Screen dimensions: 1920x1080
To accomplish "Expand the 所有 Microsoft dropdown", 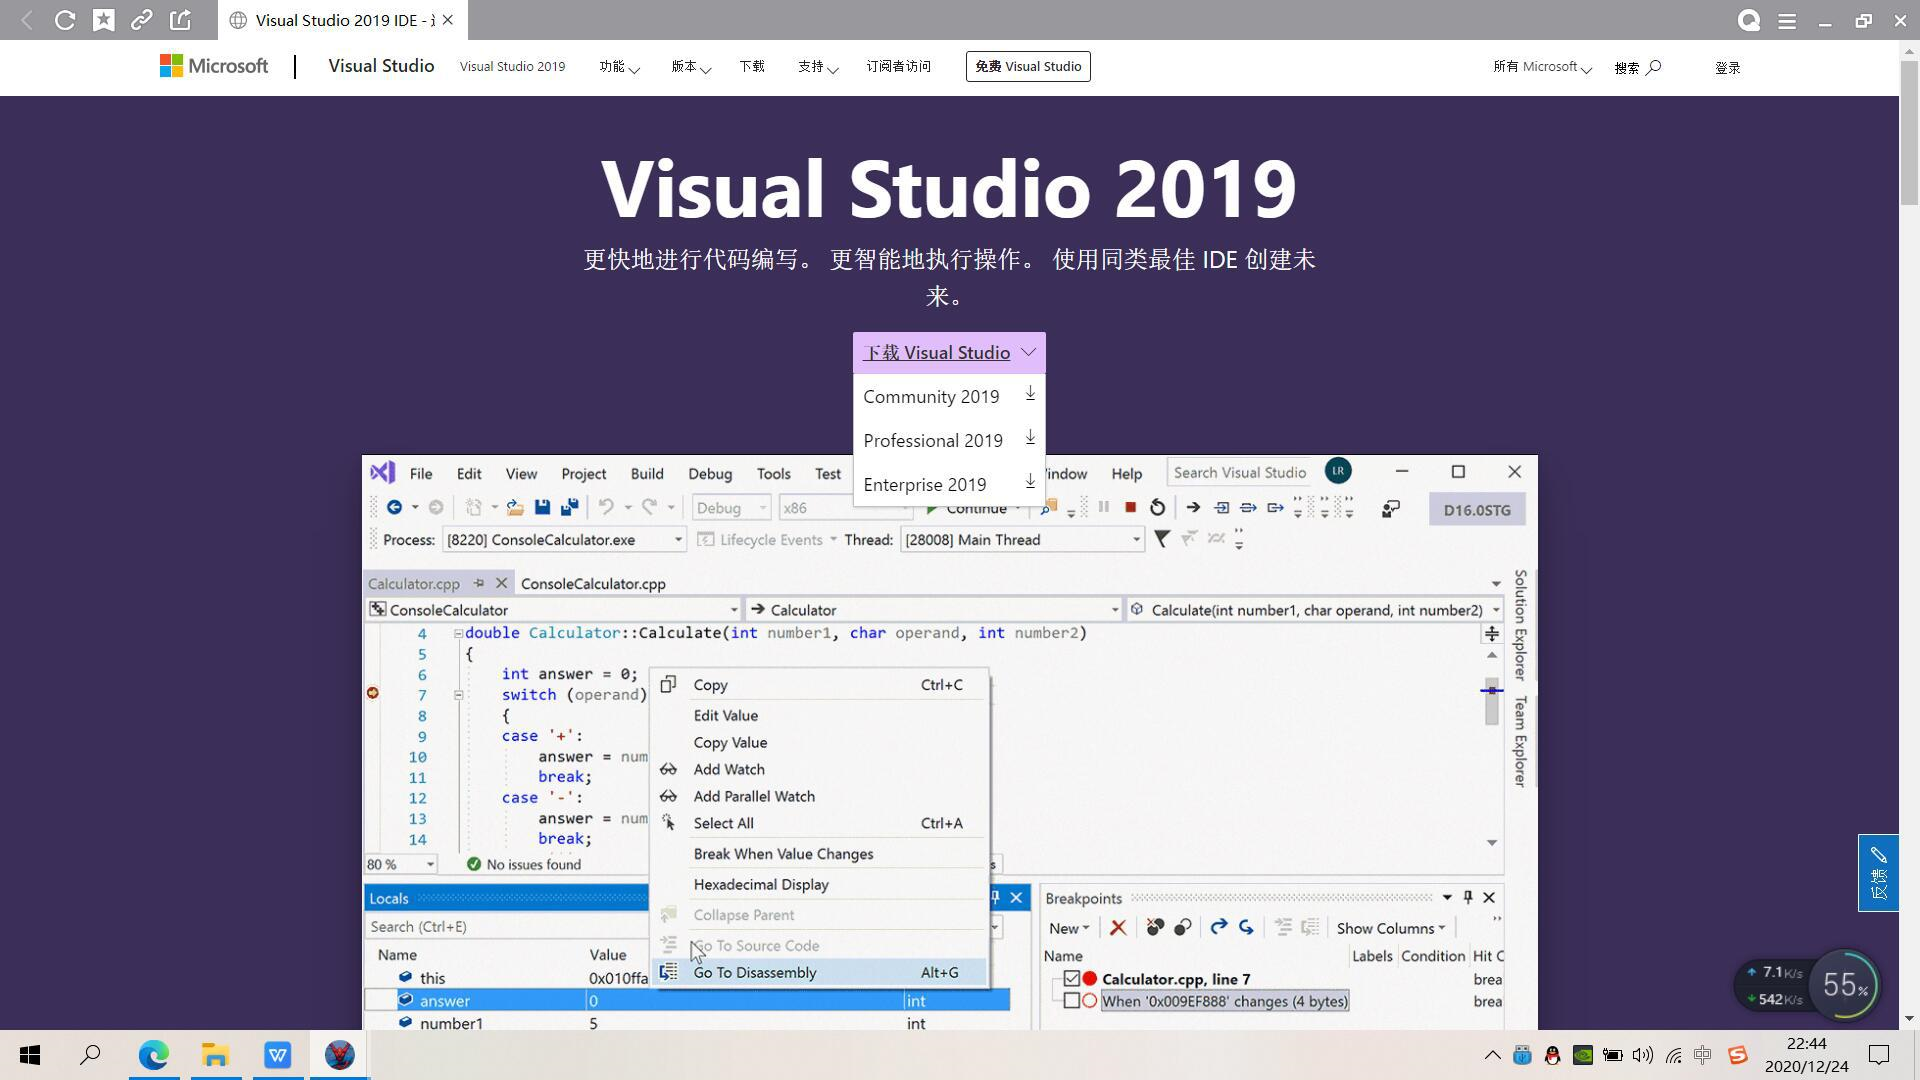I will tap(1542, 67).
